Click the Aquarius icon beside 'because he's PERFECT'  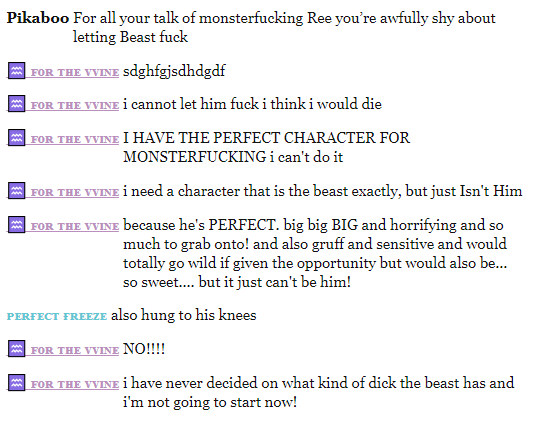(x=16, y=225)
